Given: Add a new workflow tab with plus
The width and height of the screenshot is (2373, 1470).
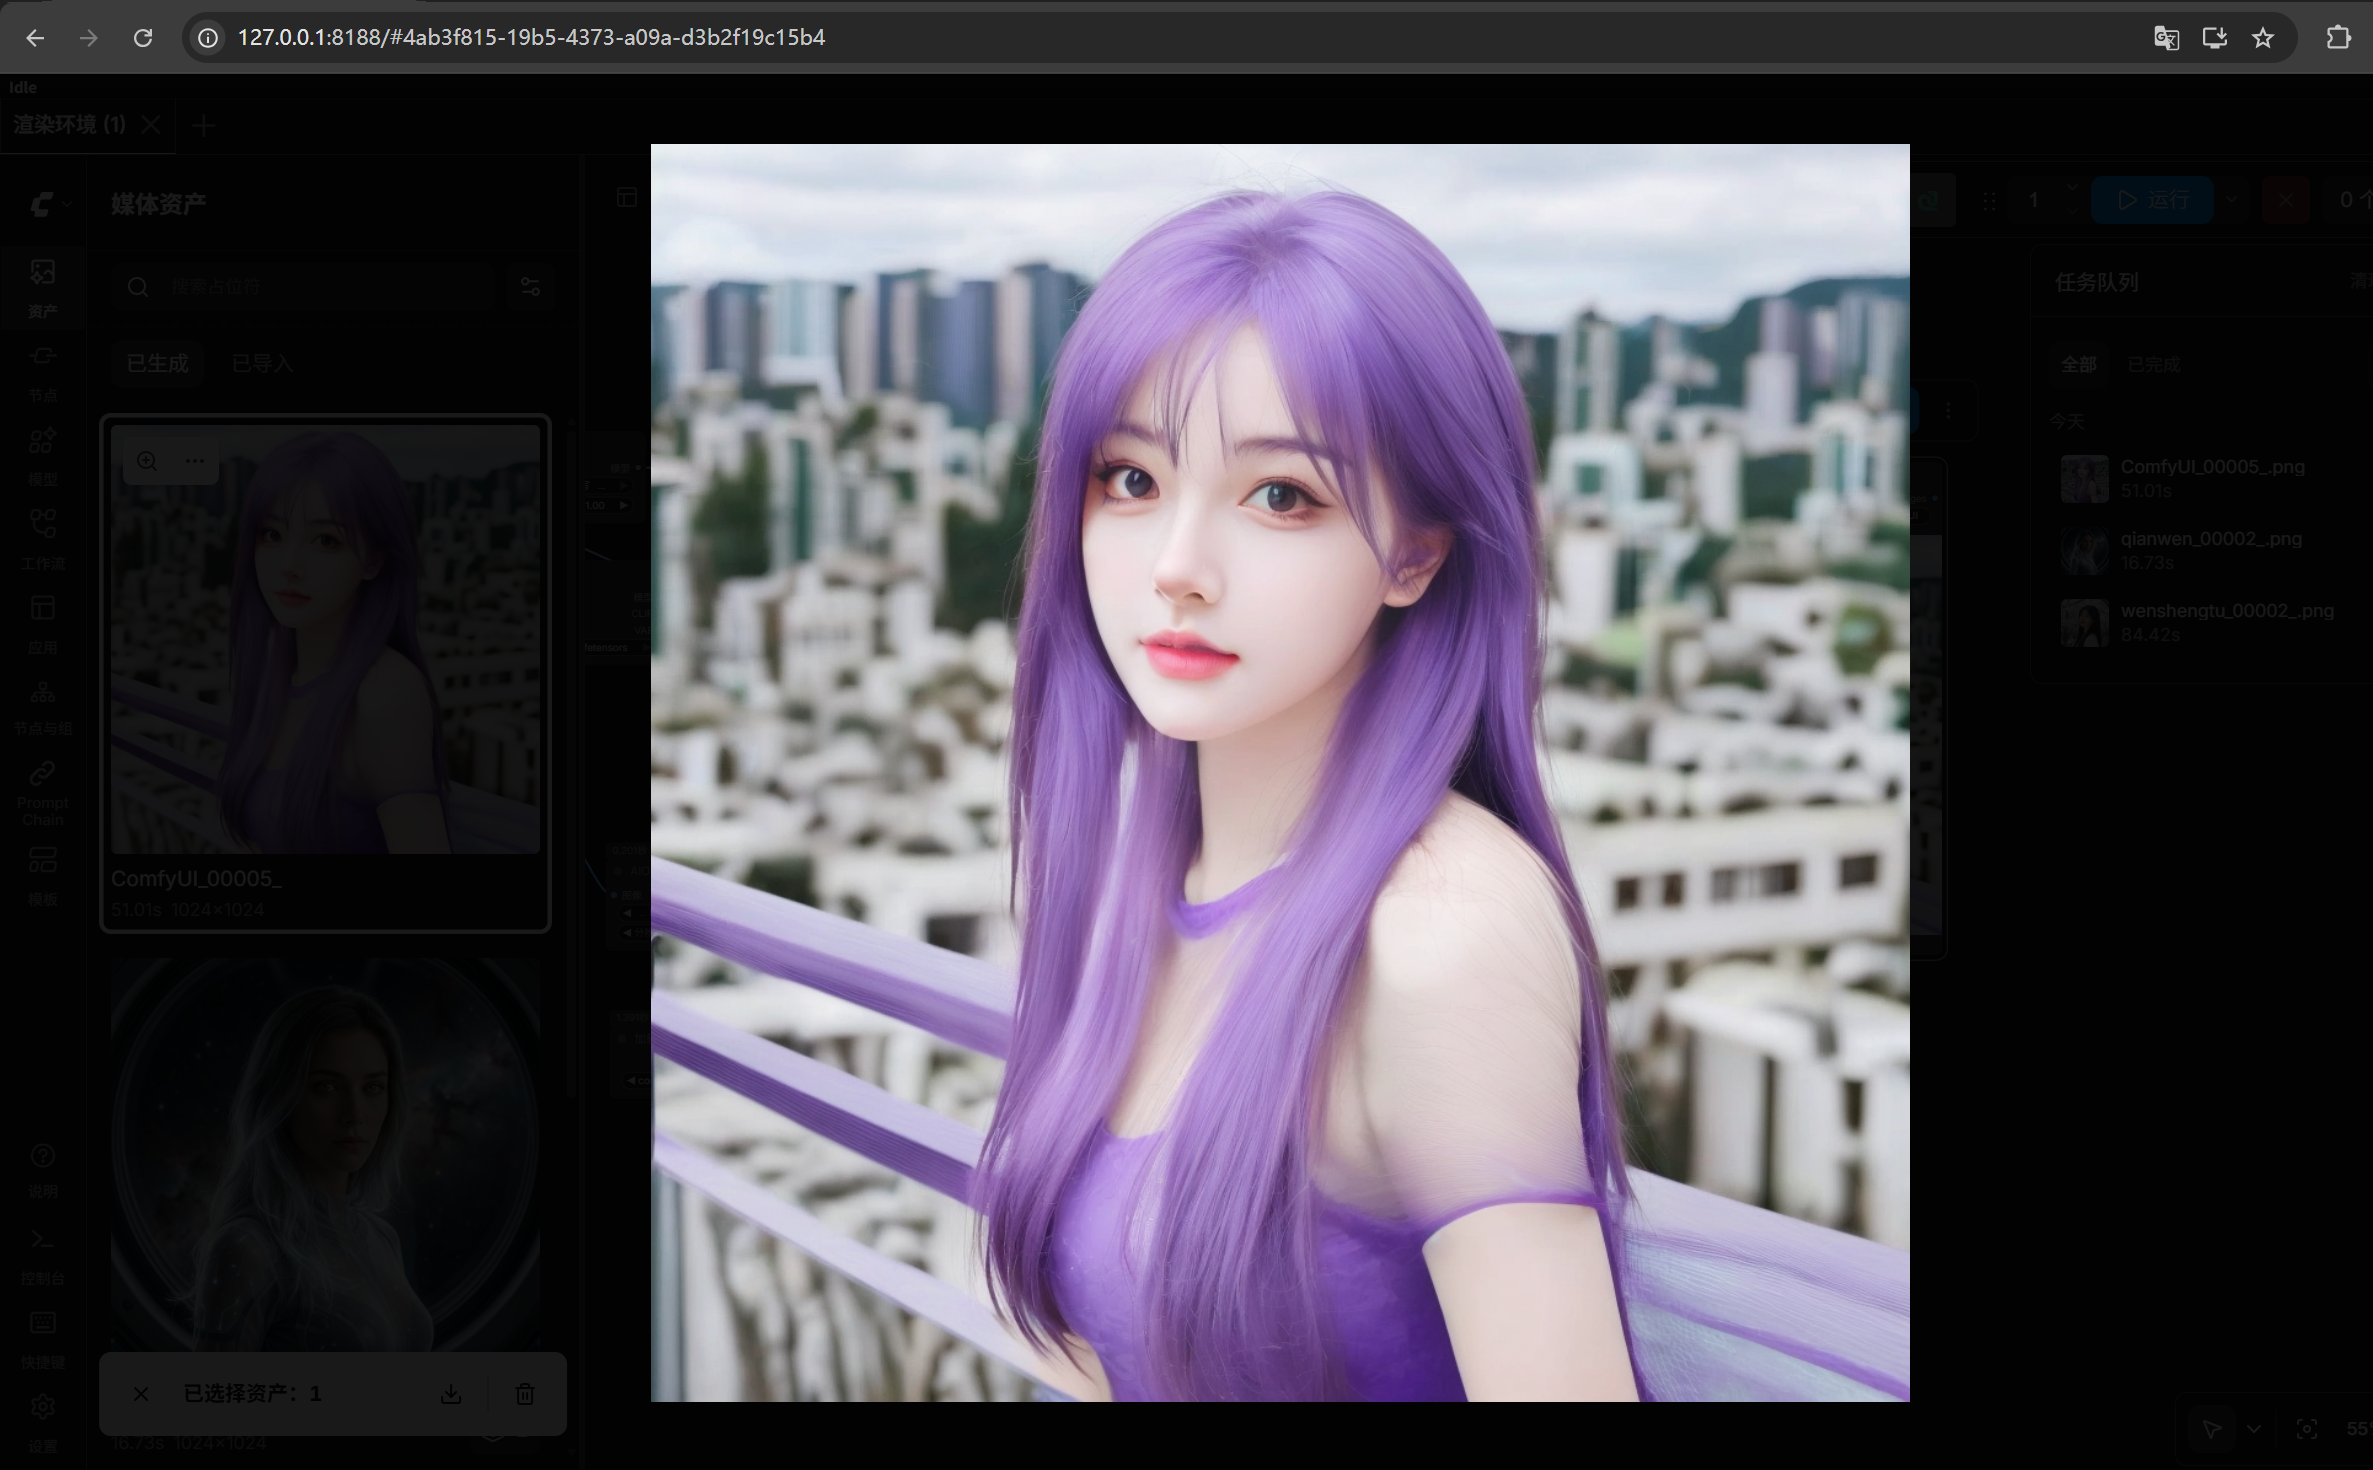Looking at the screenshot, I should pyautogui.click(x=204, y=126).
